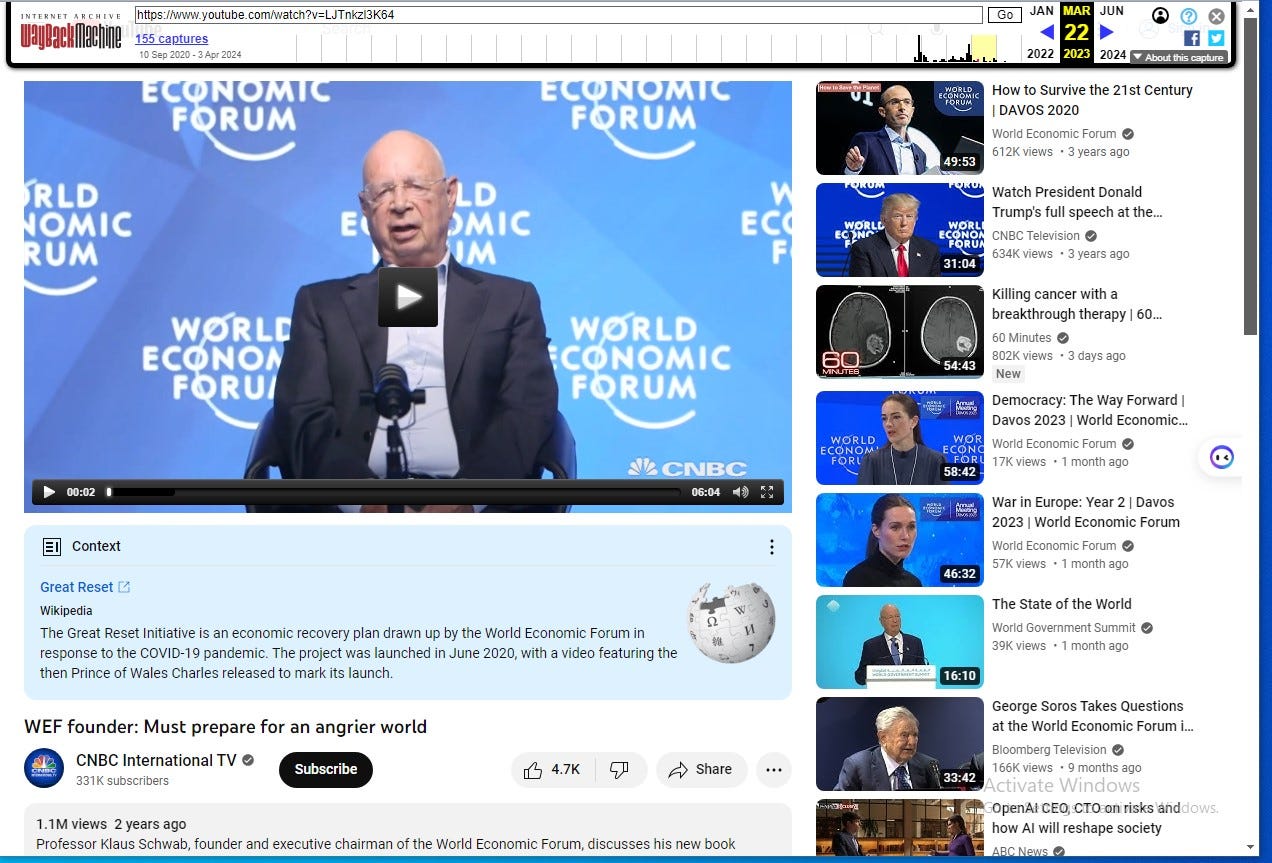1272x863 pixels.
Task: Click the Wayback capture timeline histogram
Action: [x=659, y=47]
